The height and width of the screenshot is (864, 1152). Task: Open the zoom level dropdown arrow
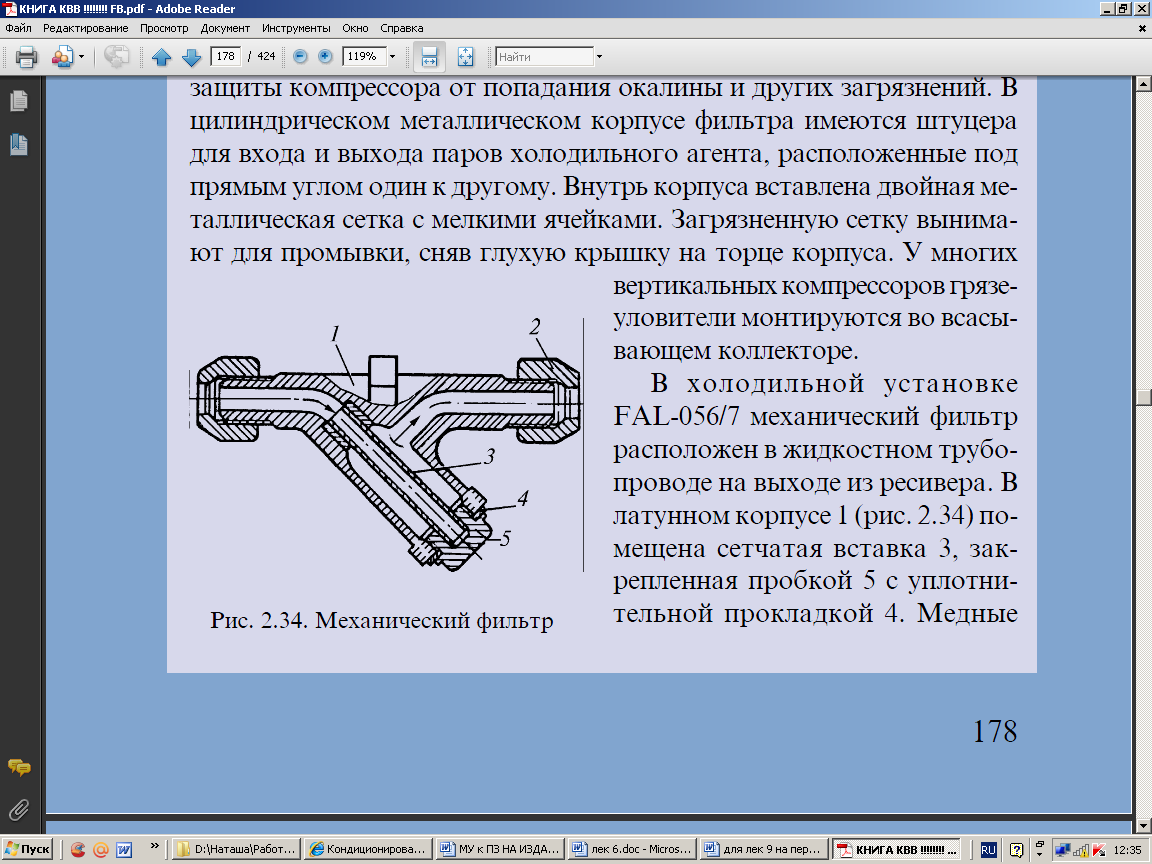click(x=392, y=57)
